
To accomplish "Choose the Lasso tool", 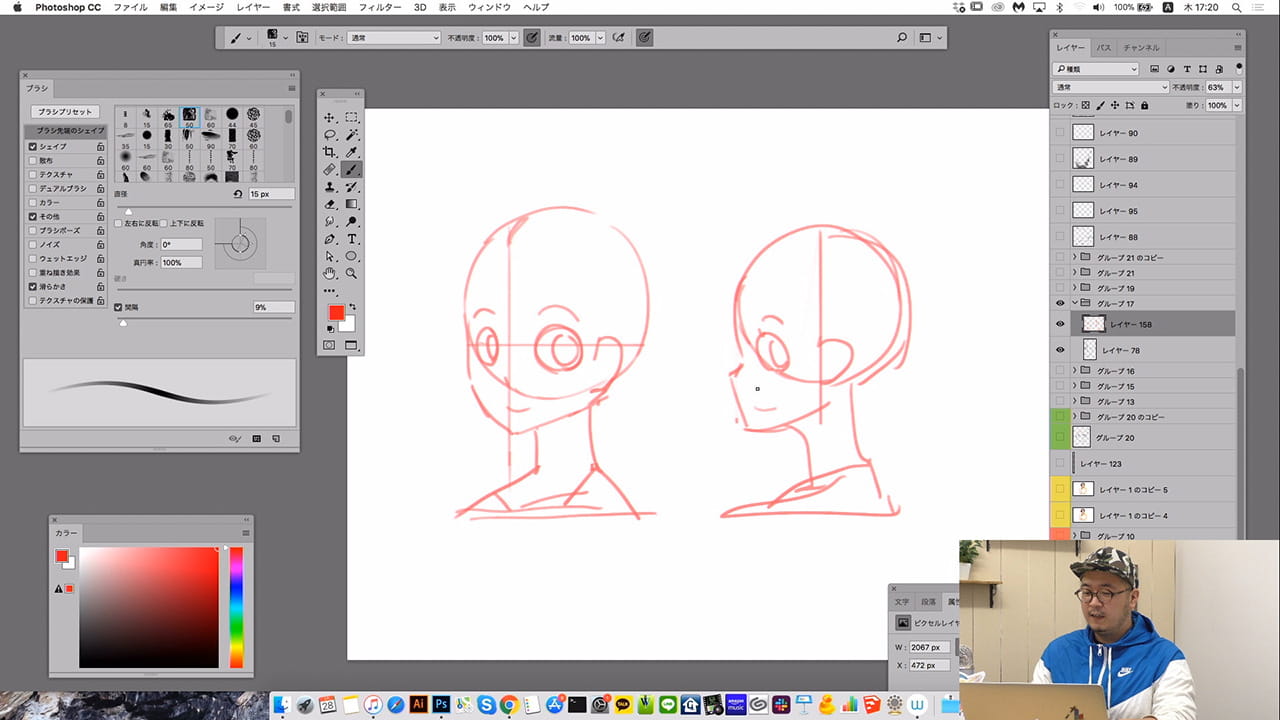I will point(329,134).
